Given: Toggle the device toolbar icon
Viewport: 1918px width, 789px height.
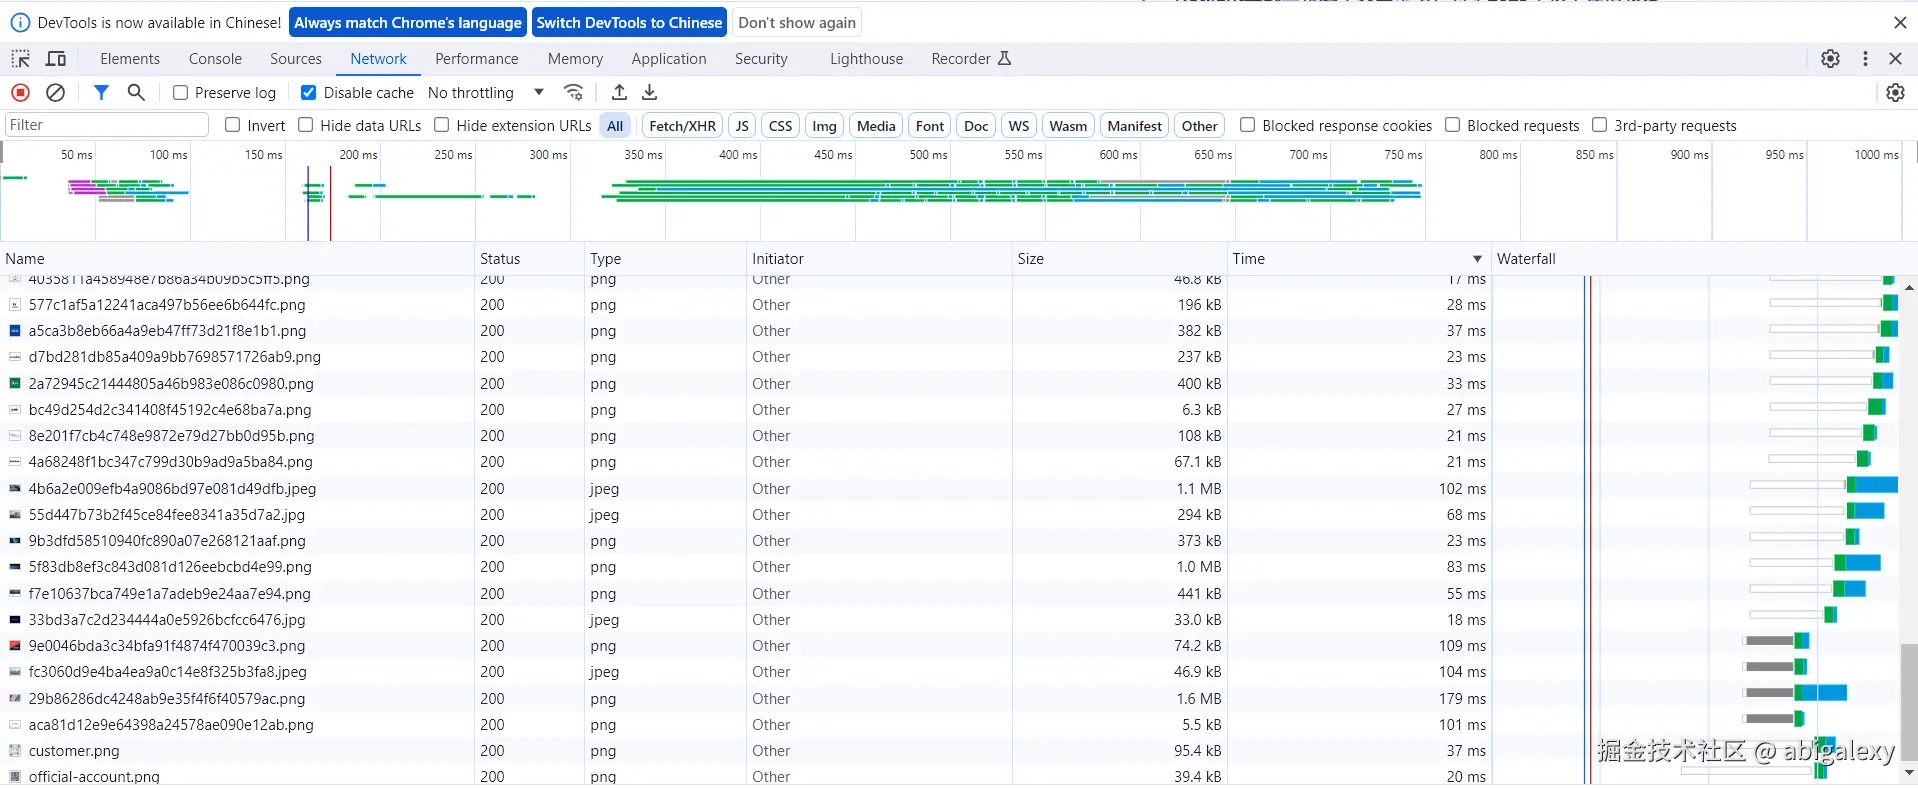Looking at the screenshot, I should pos(56,59).
